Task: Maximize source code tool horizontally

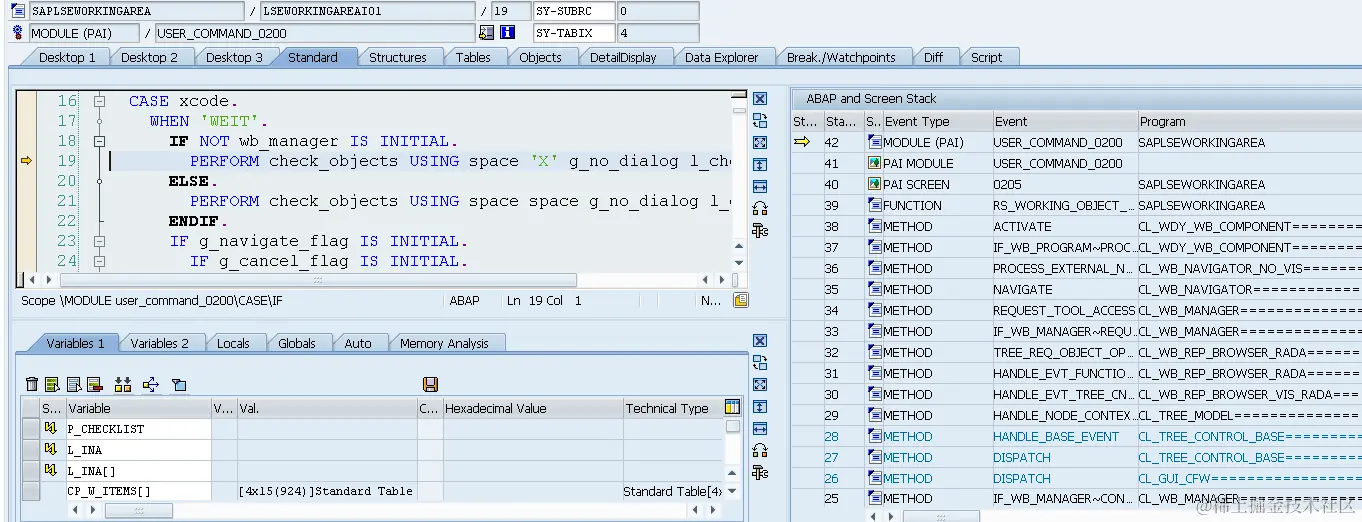Action: (760, 187)
